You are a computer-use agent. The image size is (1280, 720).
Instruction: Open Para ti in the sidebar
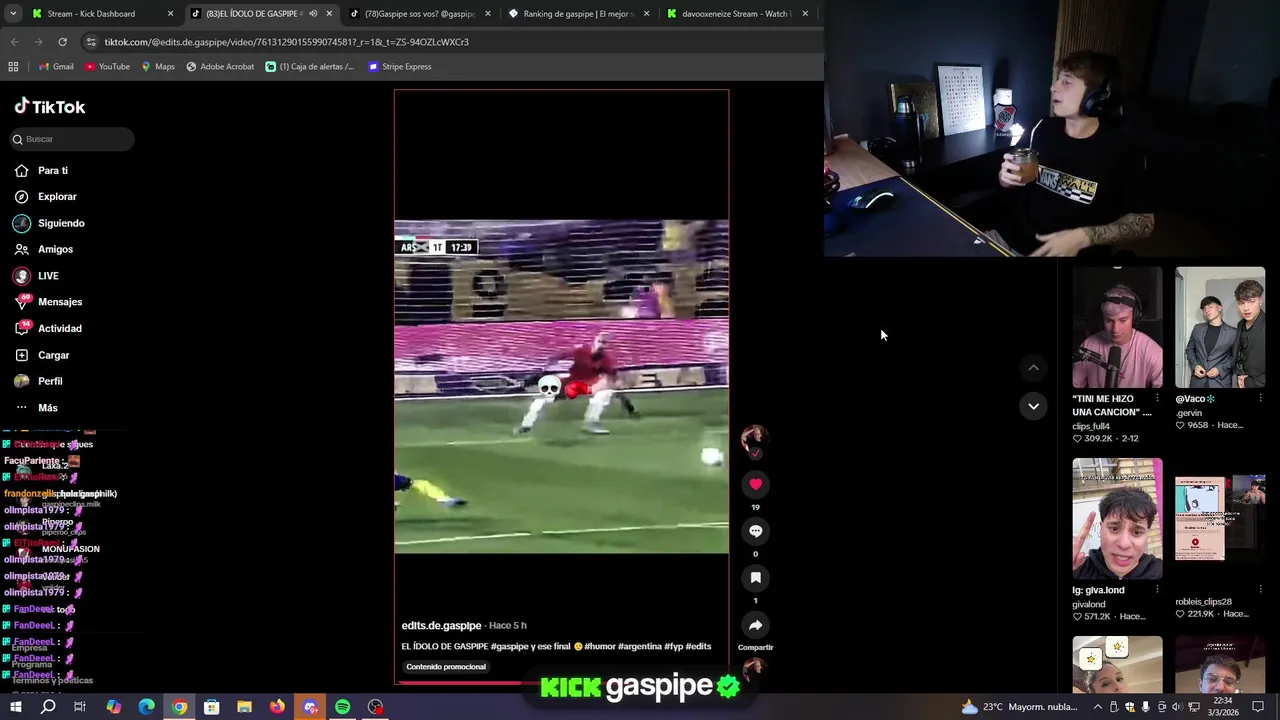click(41, 171)
